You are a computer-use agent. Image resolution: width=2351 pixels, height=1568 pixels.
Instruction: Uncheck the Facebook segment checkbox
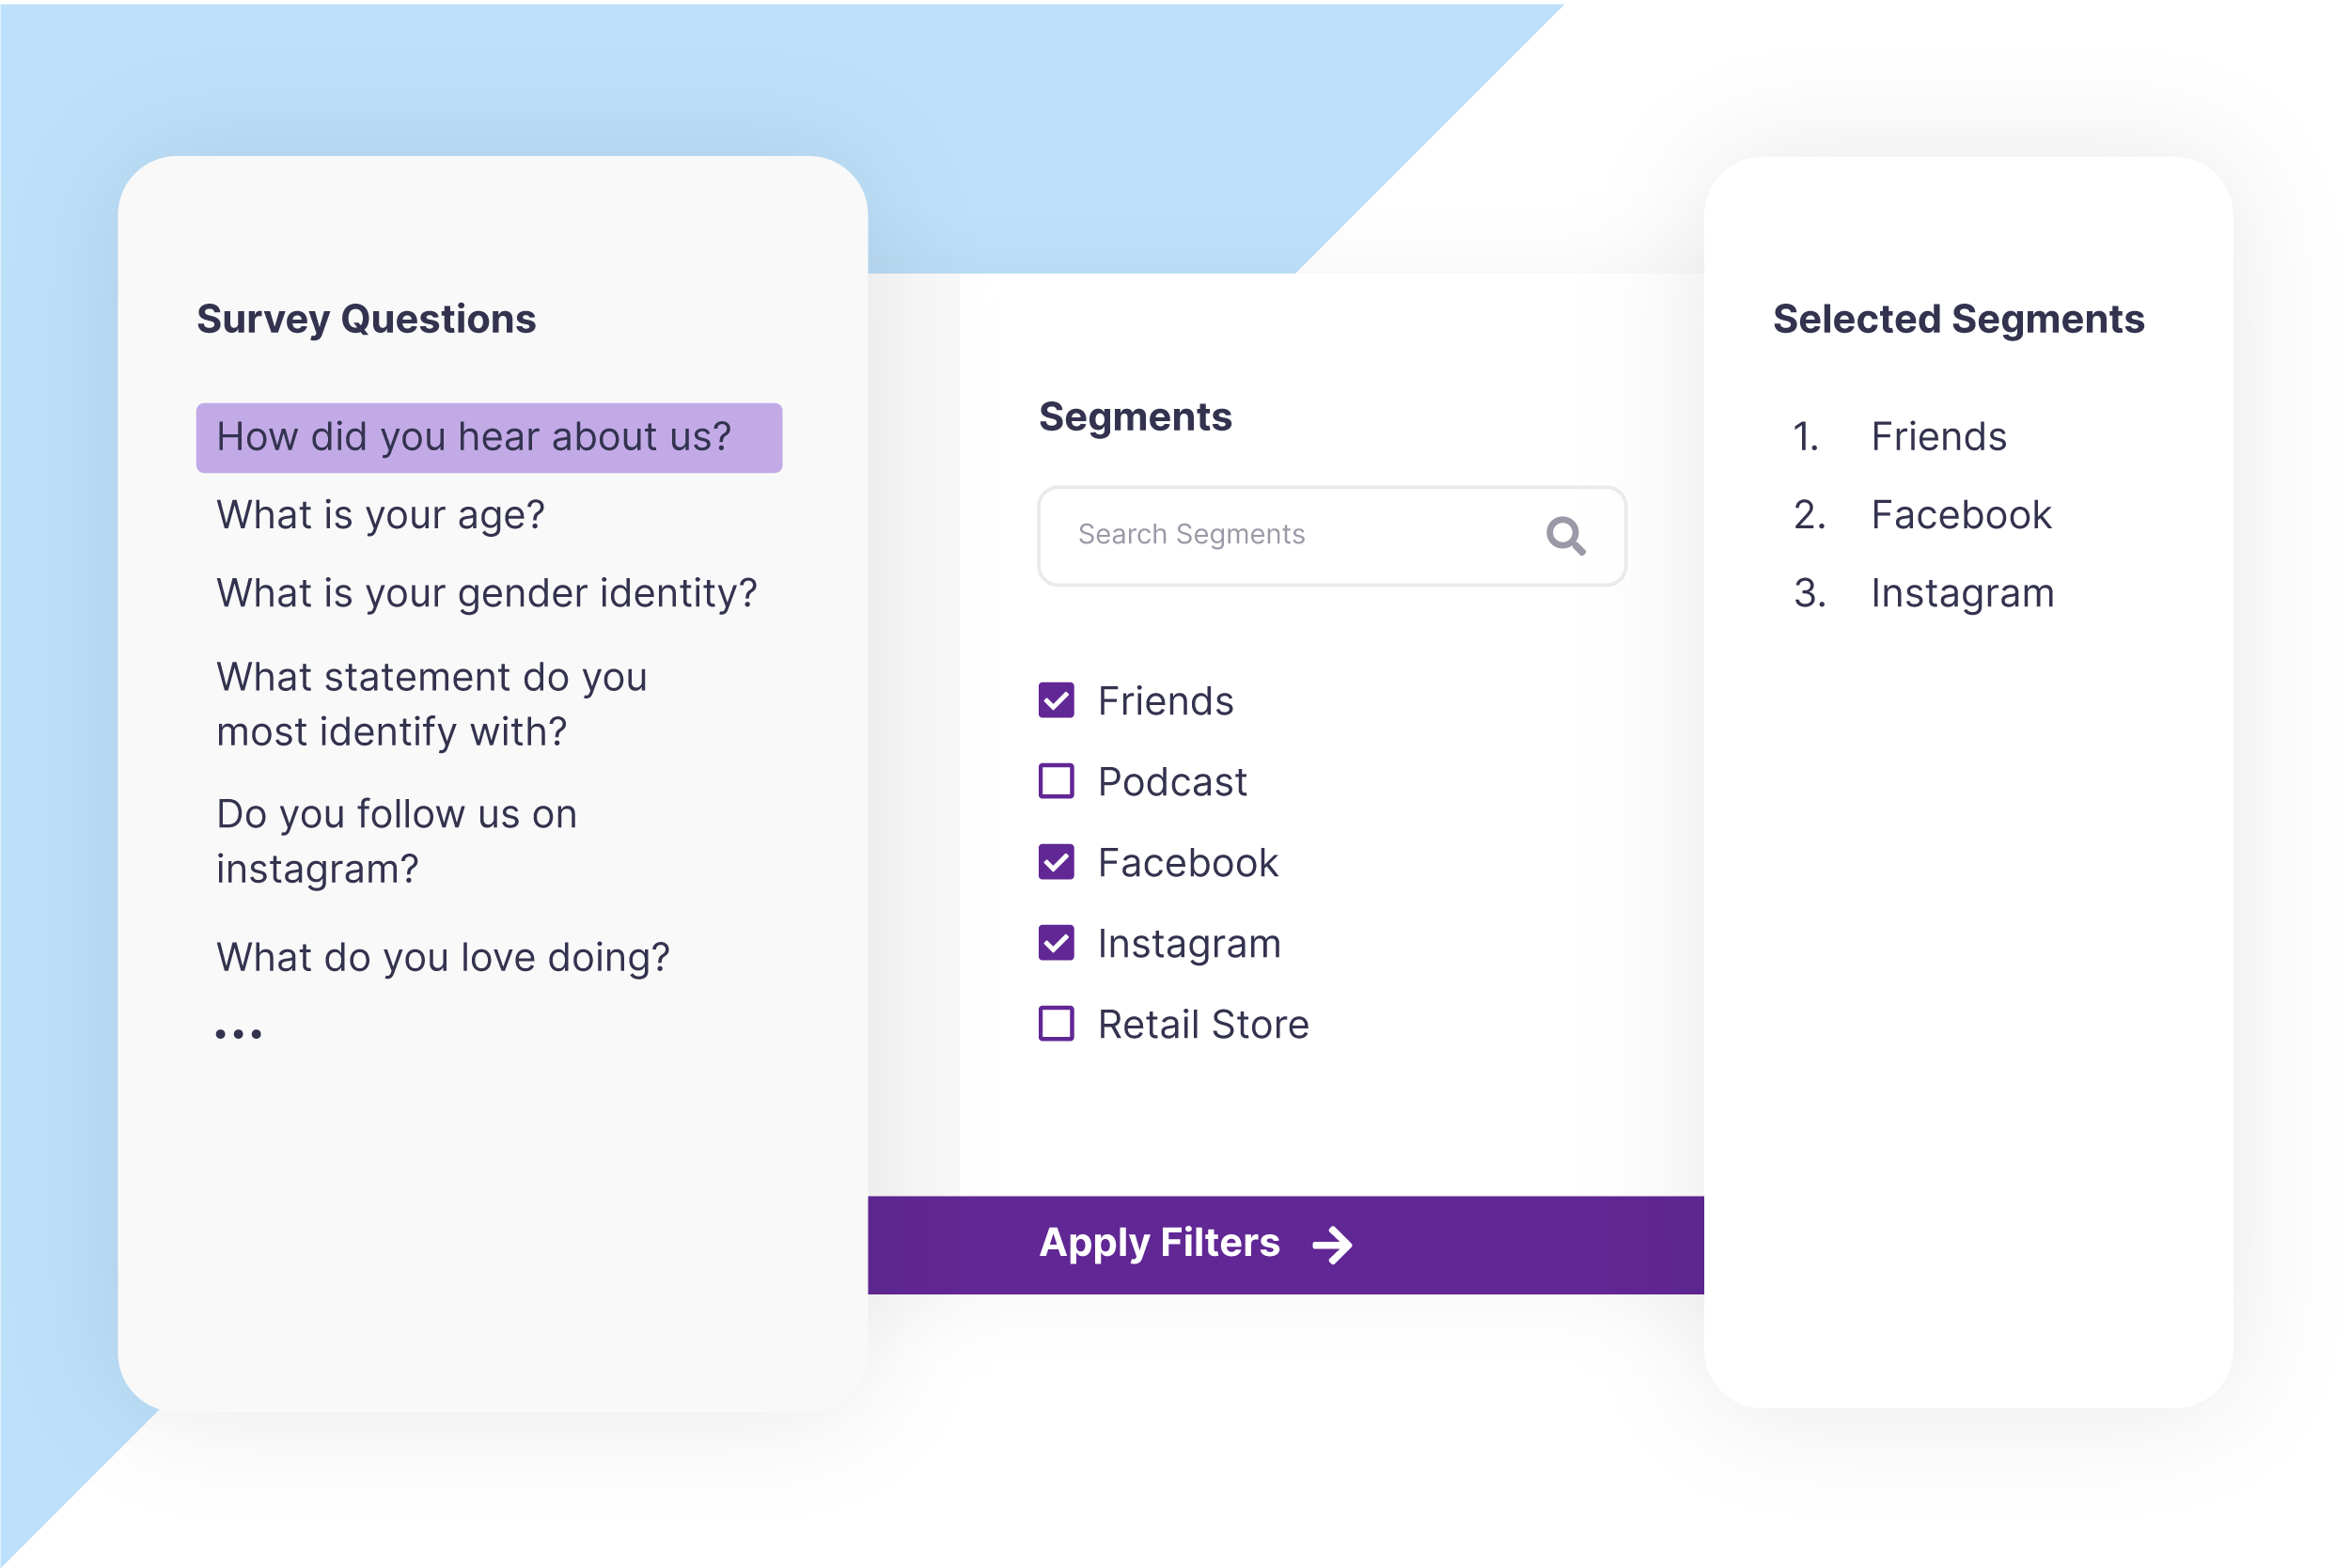coord(1056,862)
